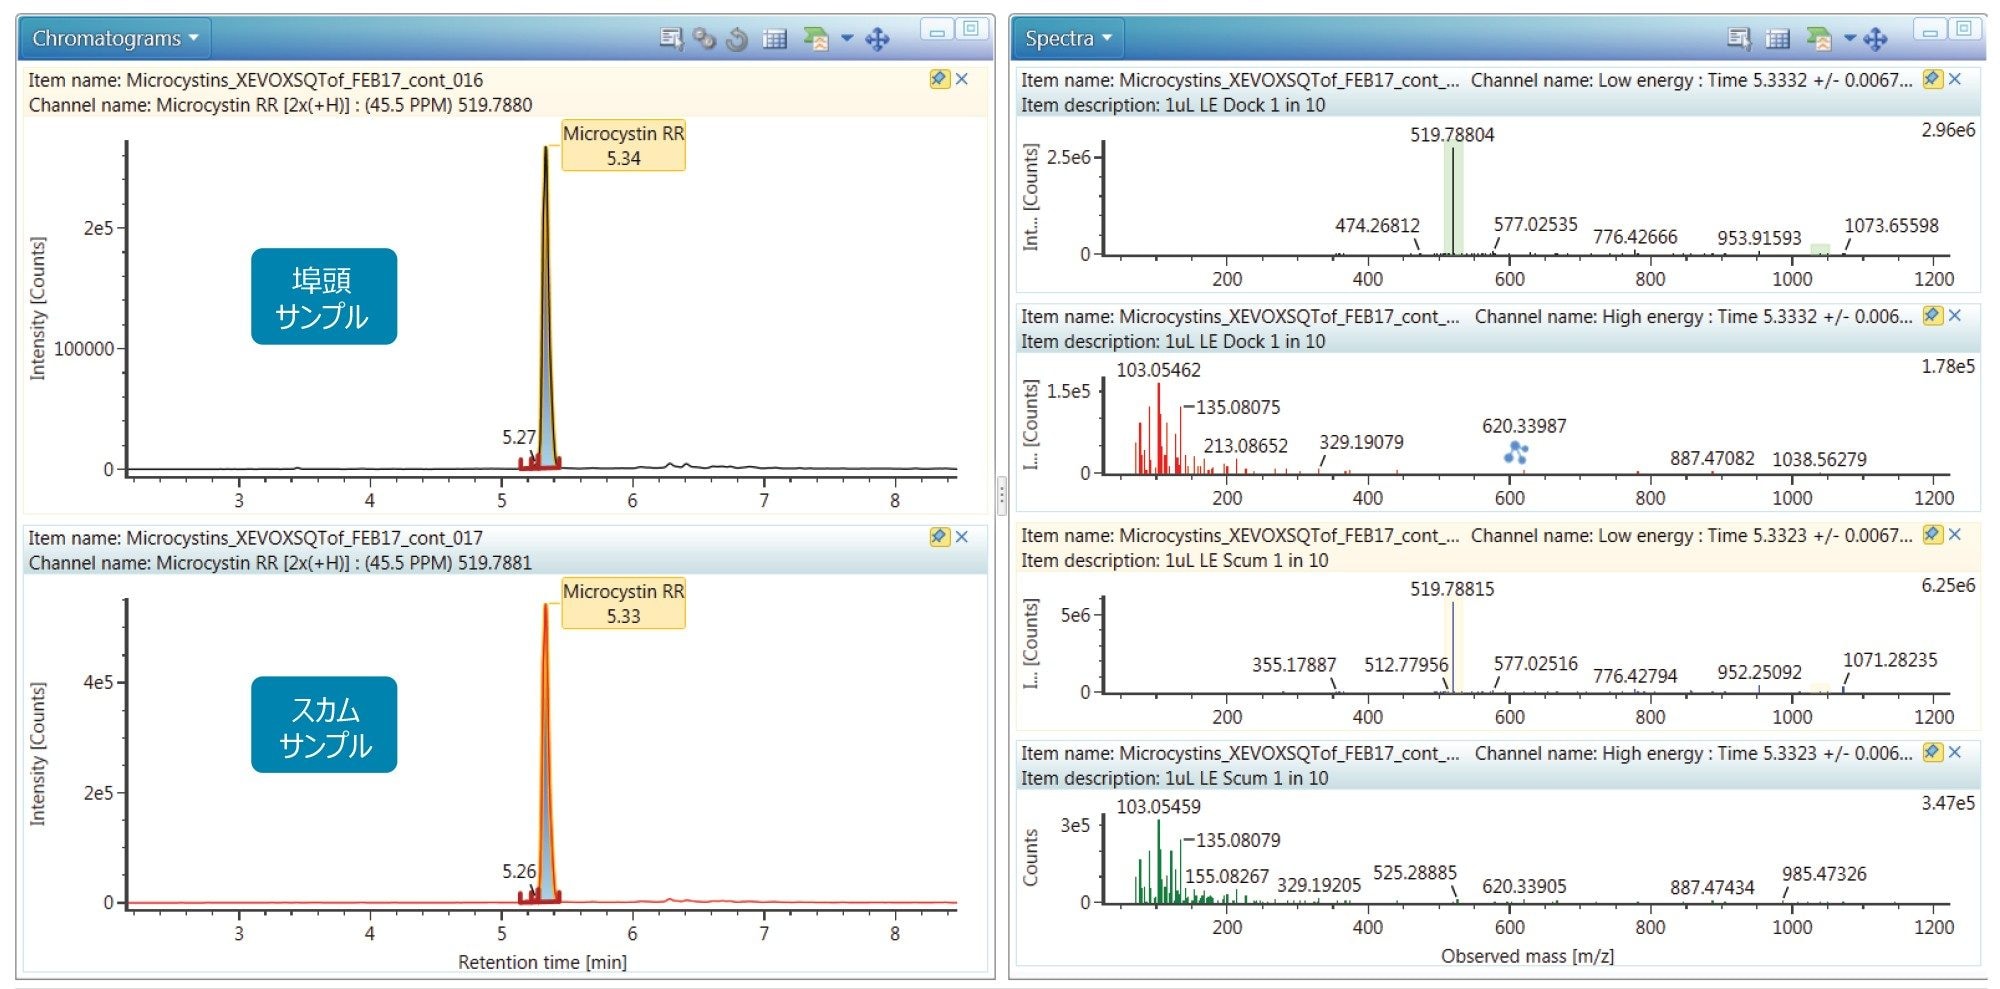Click the 887.47082 fragment label

point(1712,458)
